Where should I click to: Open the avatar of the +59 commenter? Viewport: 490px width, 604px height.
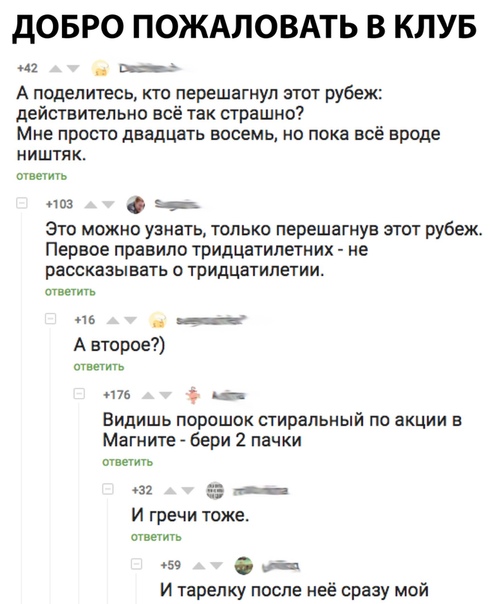[x=244, y=566]
